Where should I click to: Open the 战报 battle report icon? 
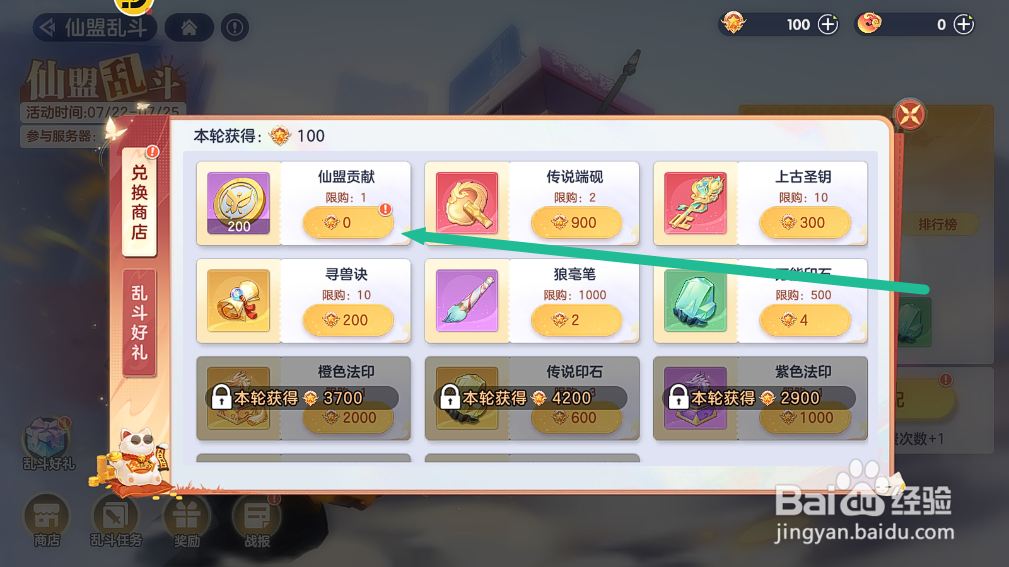(x=257, y=520)
